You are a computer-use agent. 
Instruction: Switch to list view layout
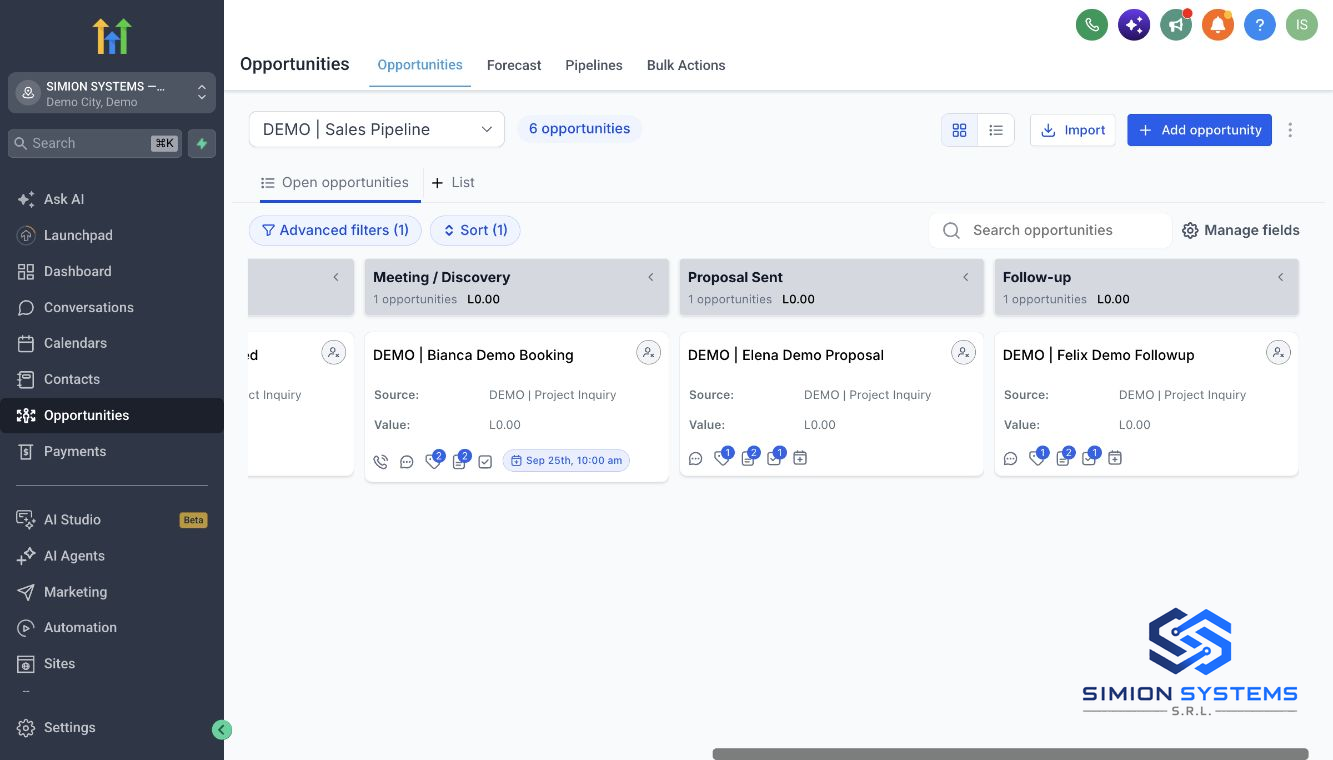point(996,130)
